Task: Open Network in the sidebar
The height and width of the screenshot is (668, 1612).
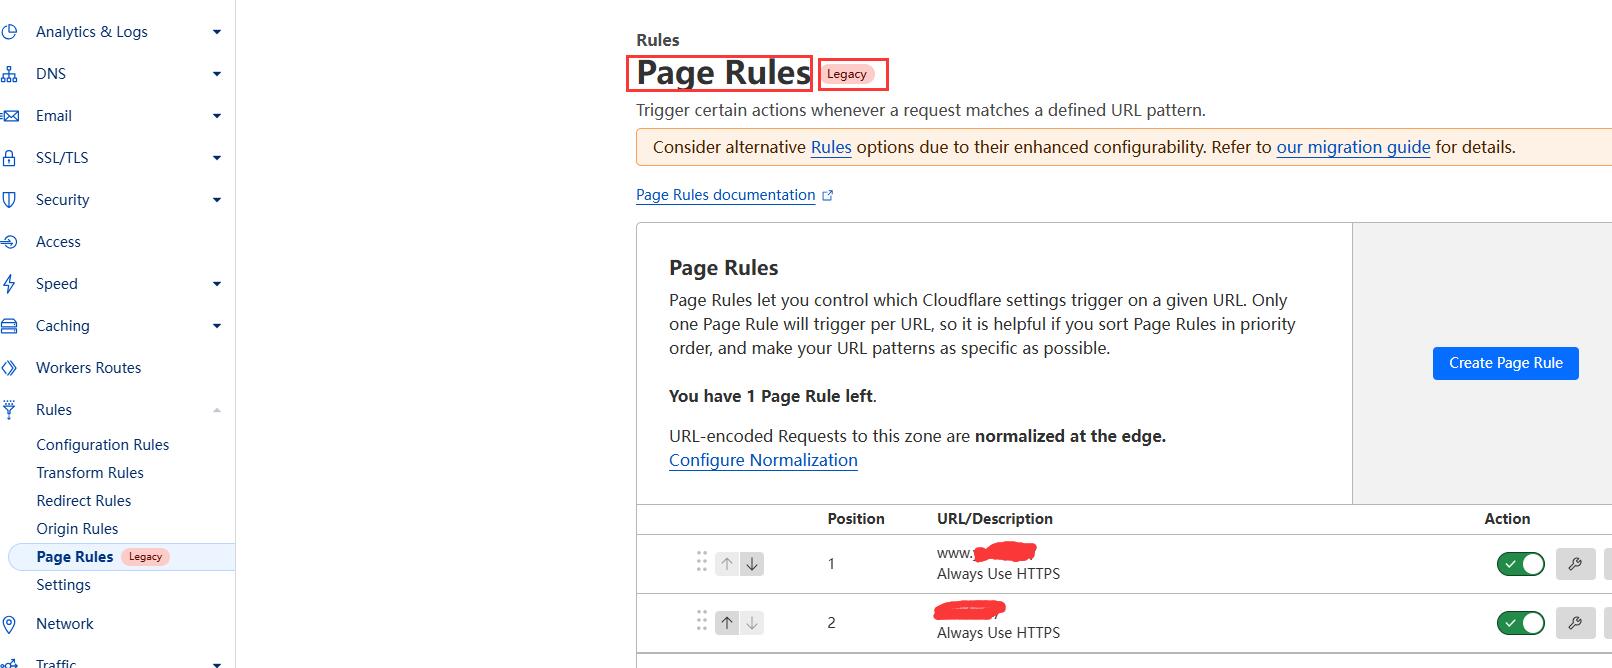Action: (x=64, y=624)
